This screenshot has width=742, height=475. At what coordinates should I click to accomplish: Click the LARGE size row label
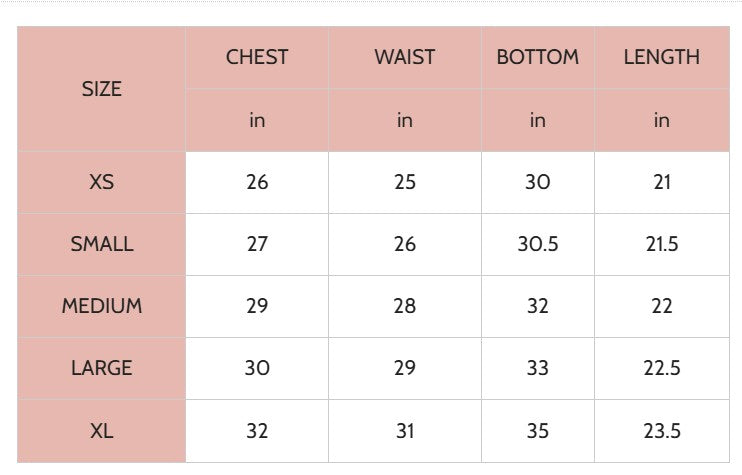click(101, 368)
